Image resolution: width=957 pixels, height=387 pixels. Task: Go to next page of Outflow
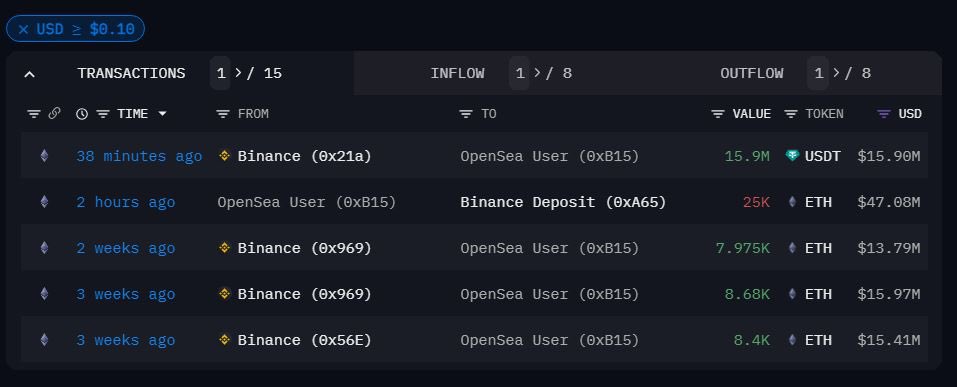tap(836, 73)
